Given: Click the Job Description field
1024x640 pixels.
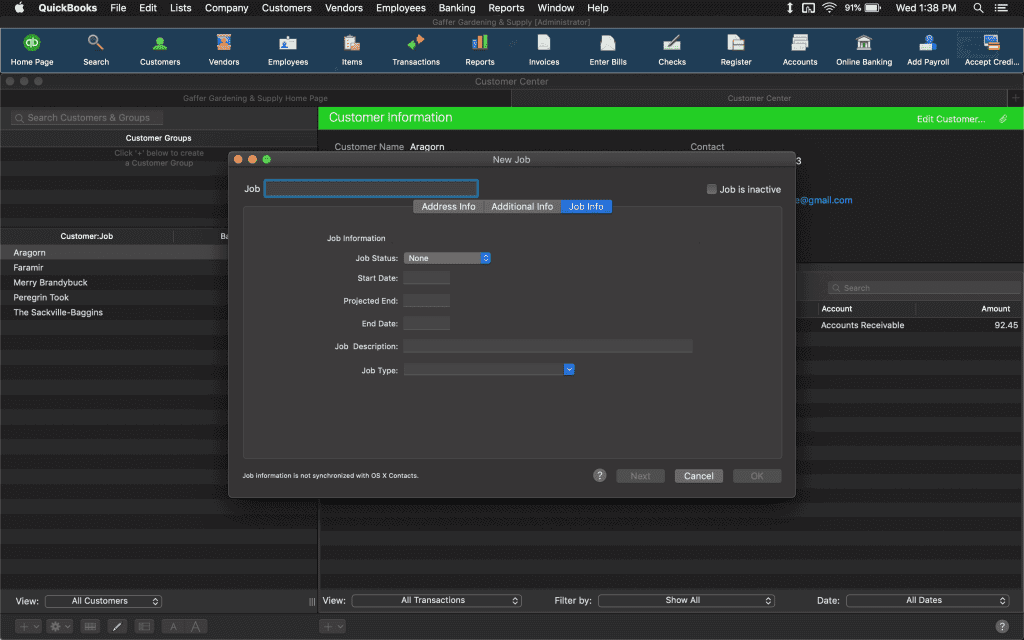Looking at the screenshot, I should (x=548, y=346).
